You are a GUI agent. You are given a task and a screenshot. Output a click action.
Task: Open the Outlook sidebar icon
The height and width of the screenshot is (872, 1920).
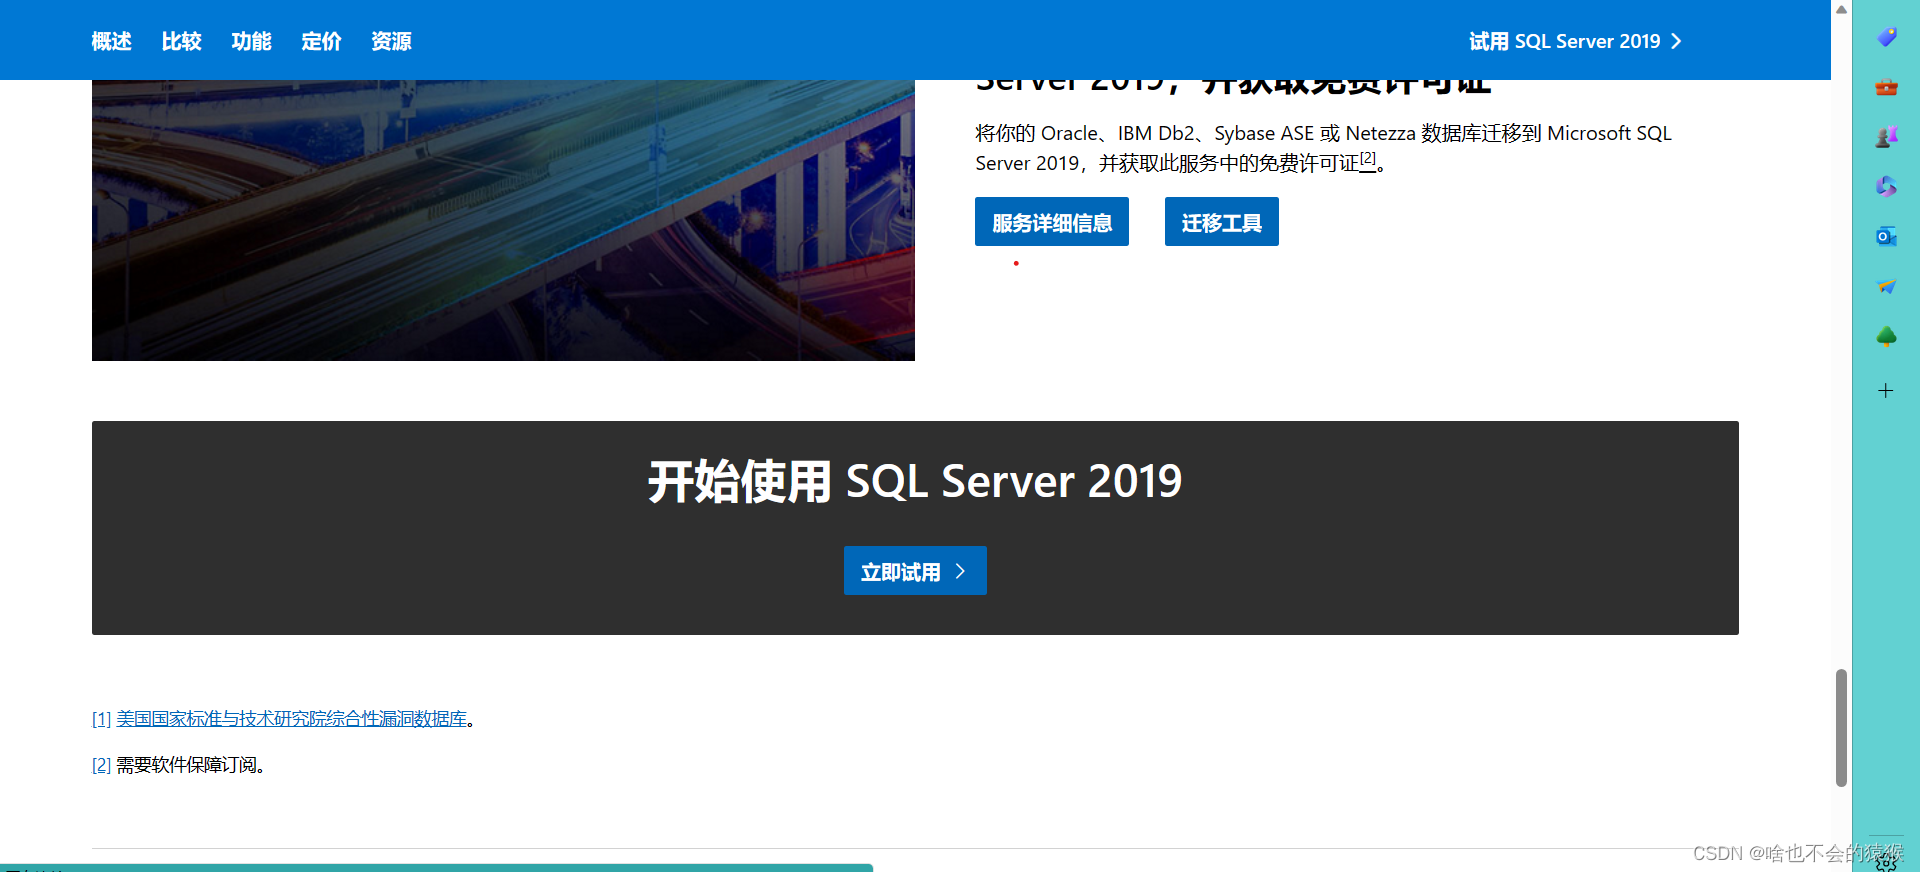[x=1886, y=236]
